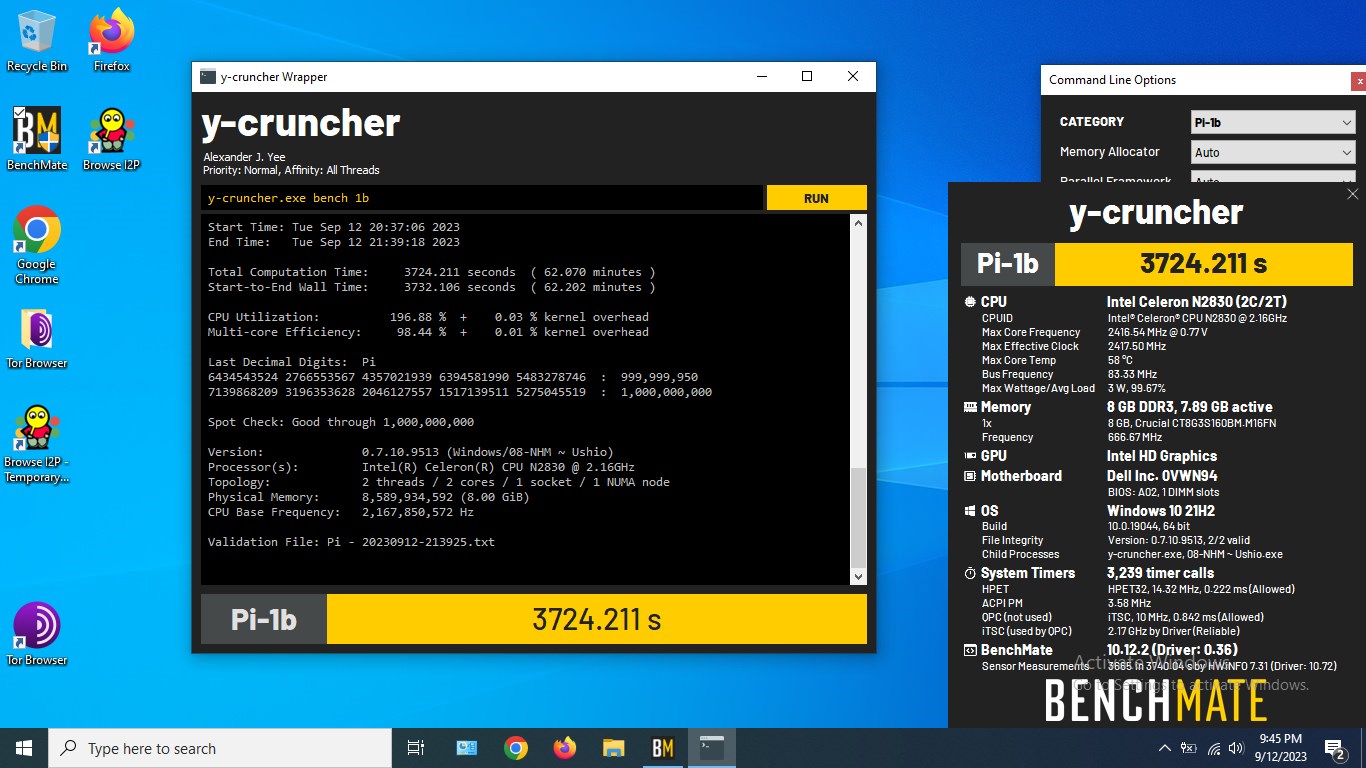Switch to the y-cruncher console taskbar icon
Viewport: 1366px width, 768px height.
pyautogui.click(x=711, y=748)
